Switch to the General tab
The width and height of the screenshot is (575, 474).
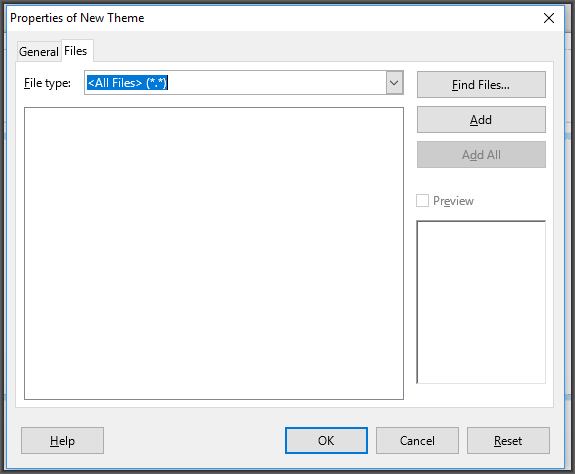click(39, 51)
